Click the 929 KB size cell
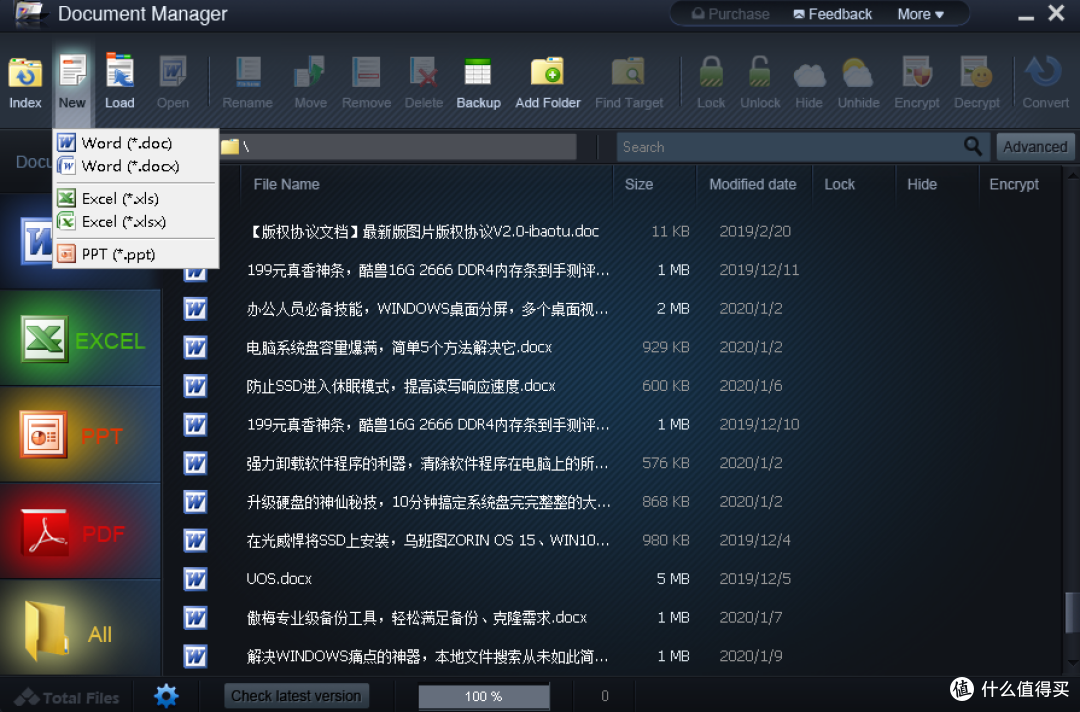1080x712 pixels. click(x=665, y=347)
